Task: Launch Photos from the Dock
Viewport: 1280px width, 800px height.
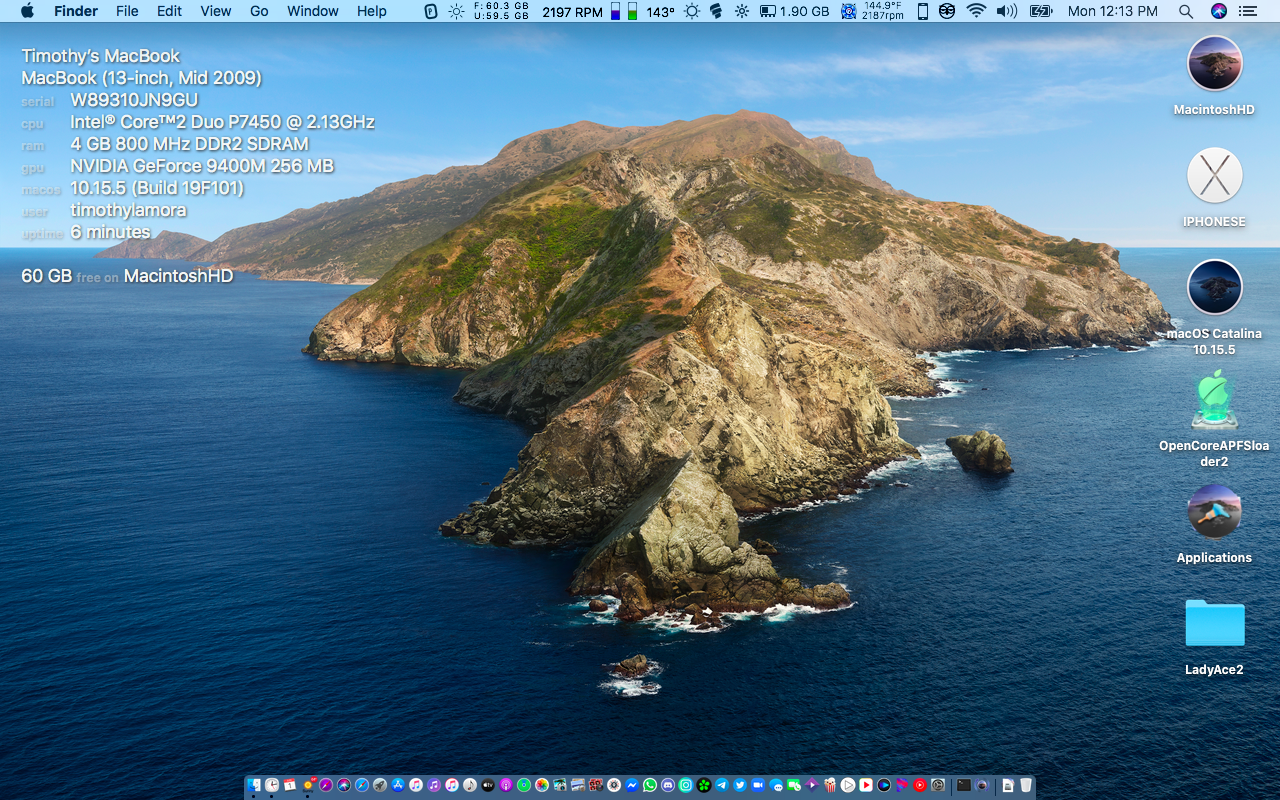Action: tap(542, 785)
